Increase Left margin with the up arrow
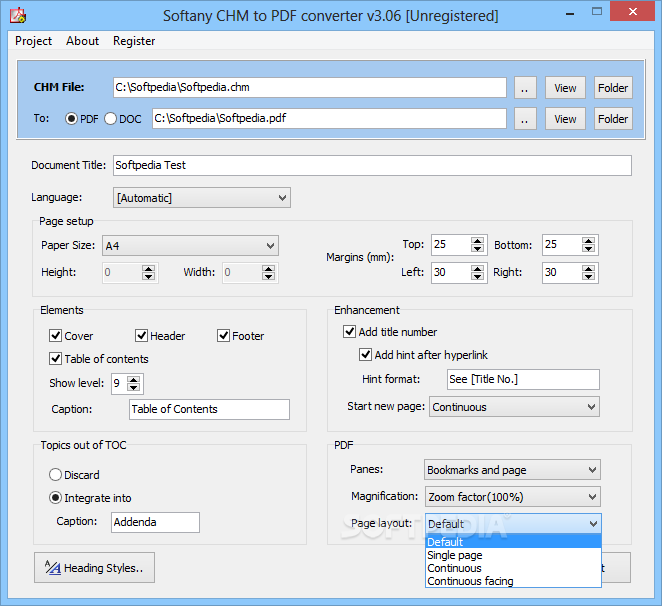Viewport: 662px width, 606px height. pos(477,269)
